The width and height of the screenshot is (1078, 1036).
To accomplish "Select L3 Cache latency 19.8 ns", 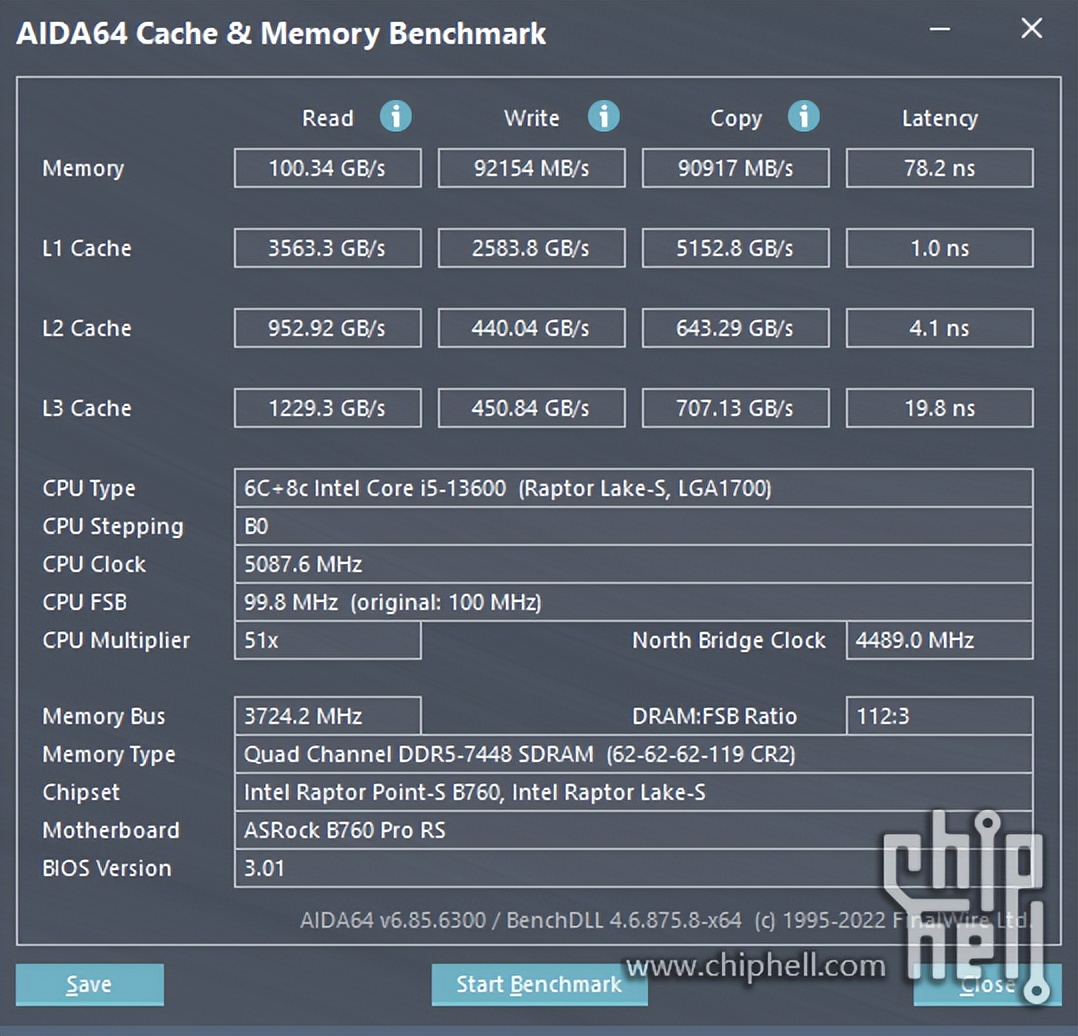I will coord(939,408).
